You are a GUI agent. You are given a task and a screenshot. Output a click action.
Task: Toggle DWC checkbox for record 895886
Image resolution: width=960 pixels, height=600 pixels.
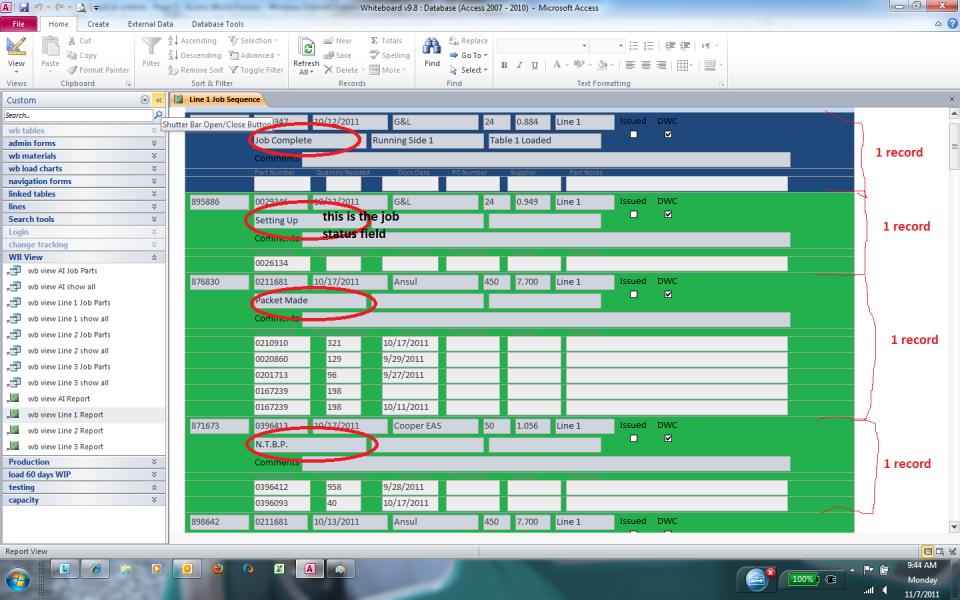[668, 214]
